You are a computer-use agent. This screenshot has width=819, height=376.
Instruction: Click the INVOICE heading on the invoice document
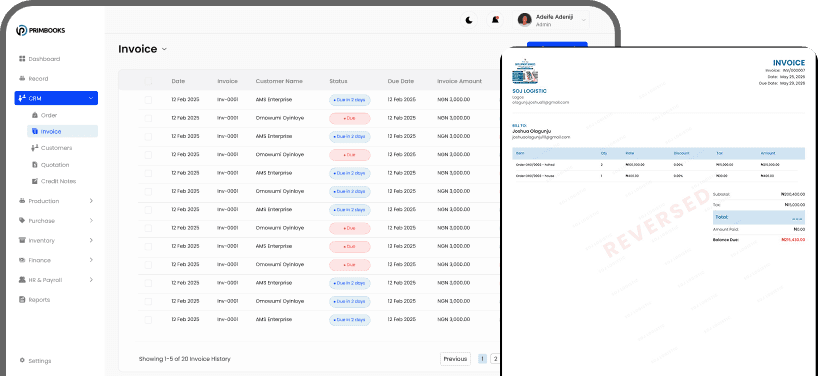pyautogui.click(x=789, y=63)
